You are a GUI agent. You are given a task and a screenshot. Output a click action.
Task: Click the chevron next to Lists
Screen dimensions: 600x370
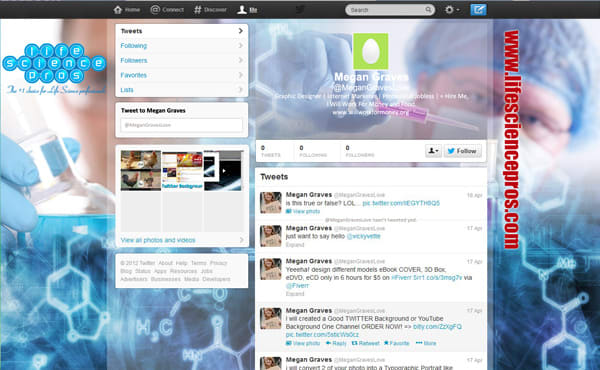pyautogui.click(x=240, y=90)
